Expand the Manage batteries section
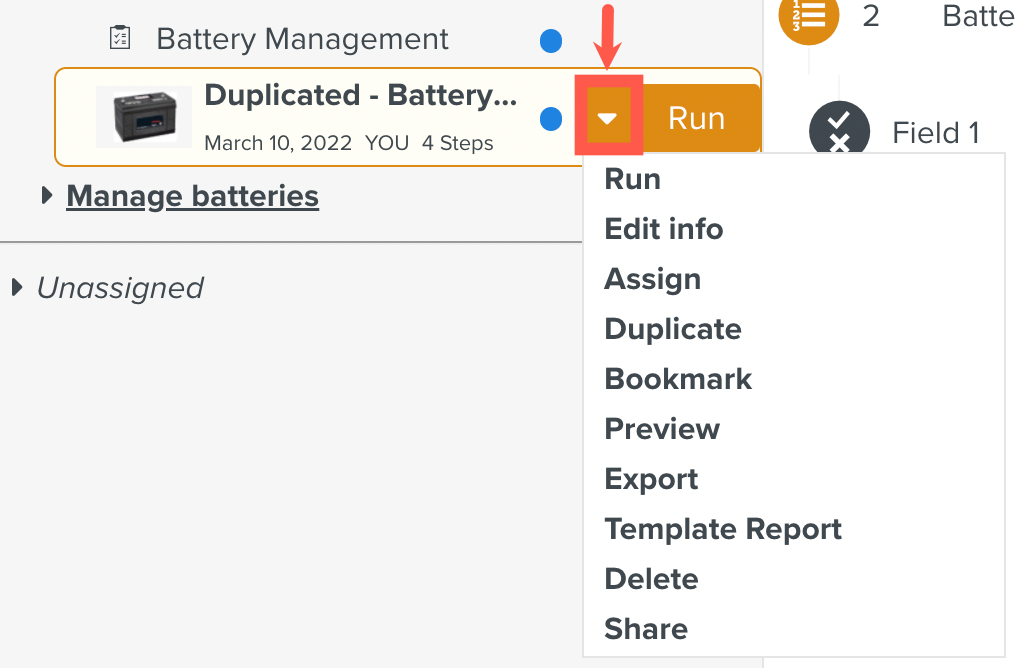Image resolution: width=1018 pixels, height=668 pixels. pyautogui.click(x=46, y=196)
